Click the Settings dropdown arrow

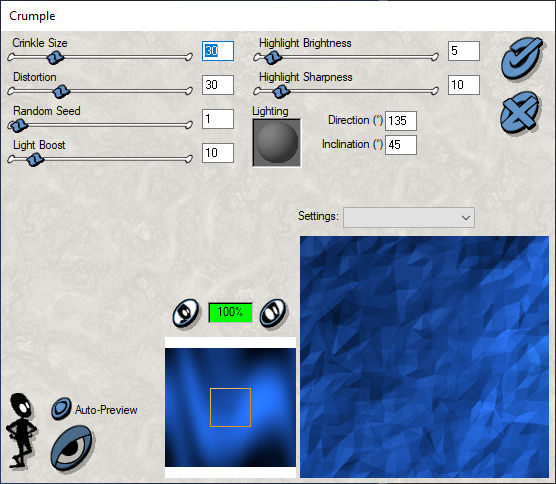466,218
